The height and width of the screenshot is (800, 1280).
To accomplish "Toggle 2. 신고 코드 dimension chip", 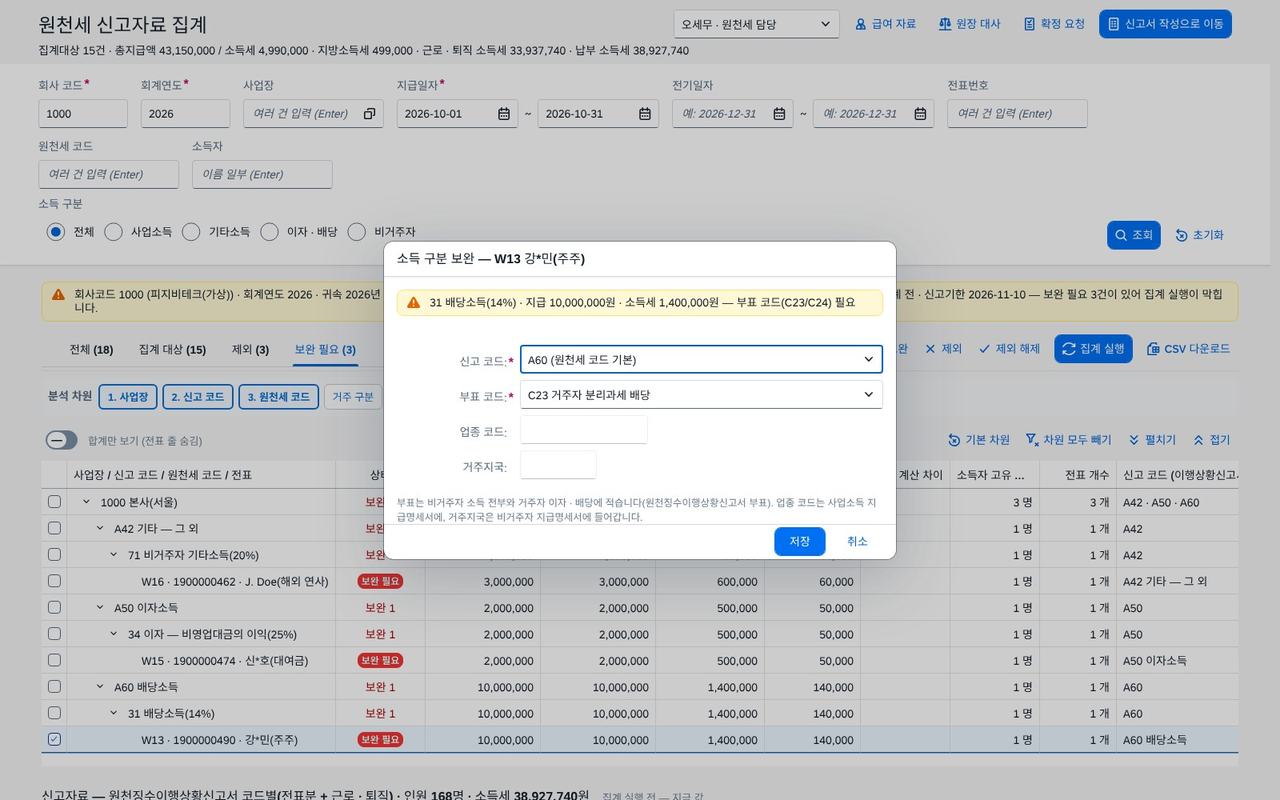I will pos(197,397).
